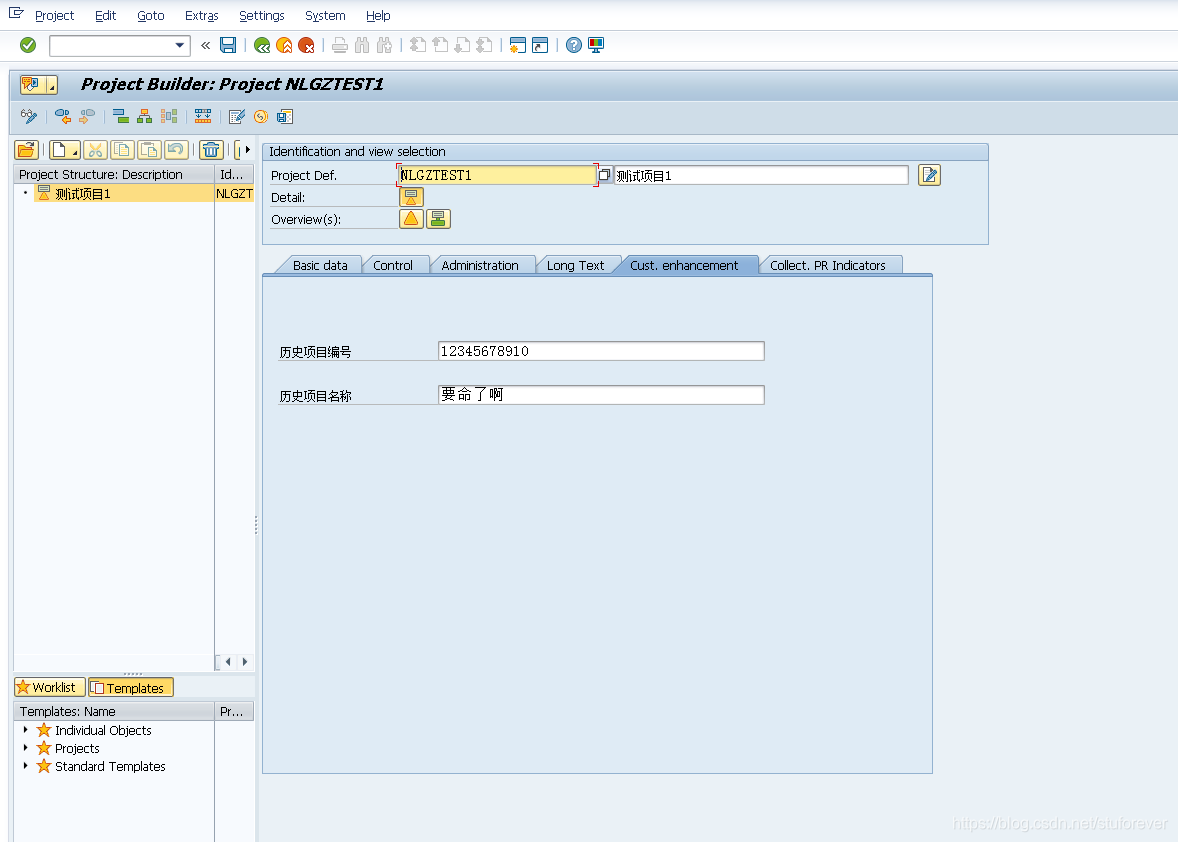The image size is (1178, 842).
Task: Click the blue Help question mark icon
Action: point(574,45)
